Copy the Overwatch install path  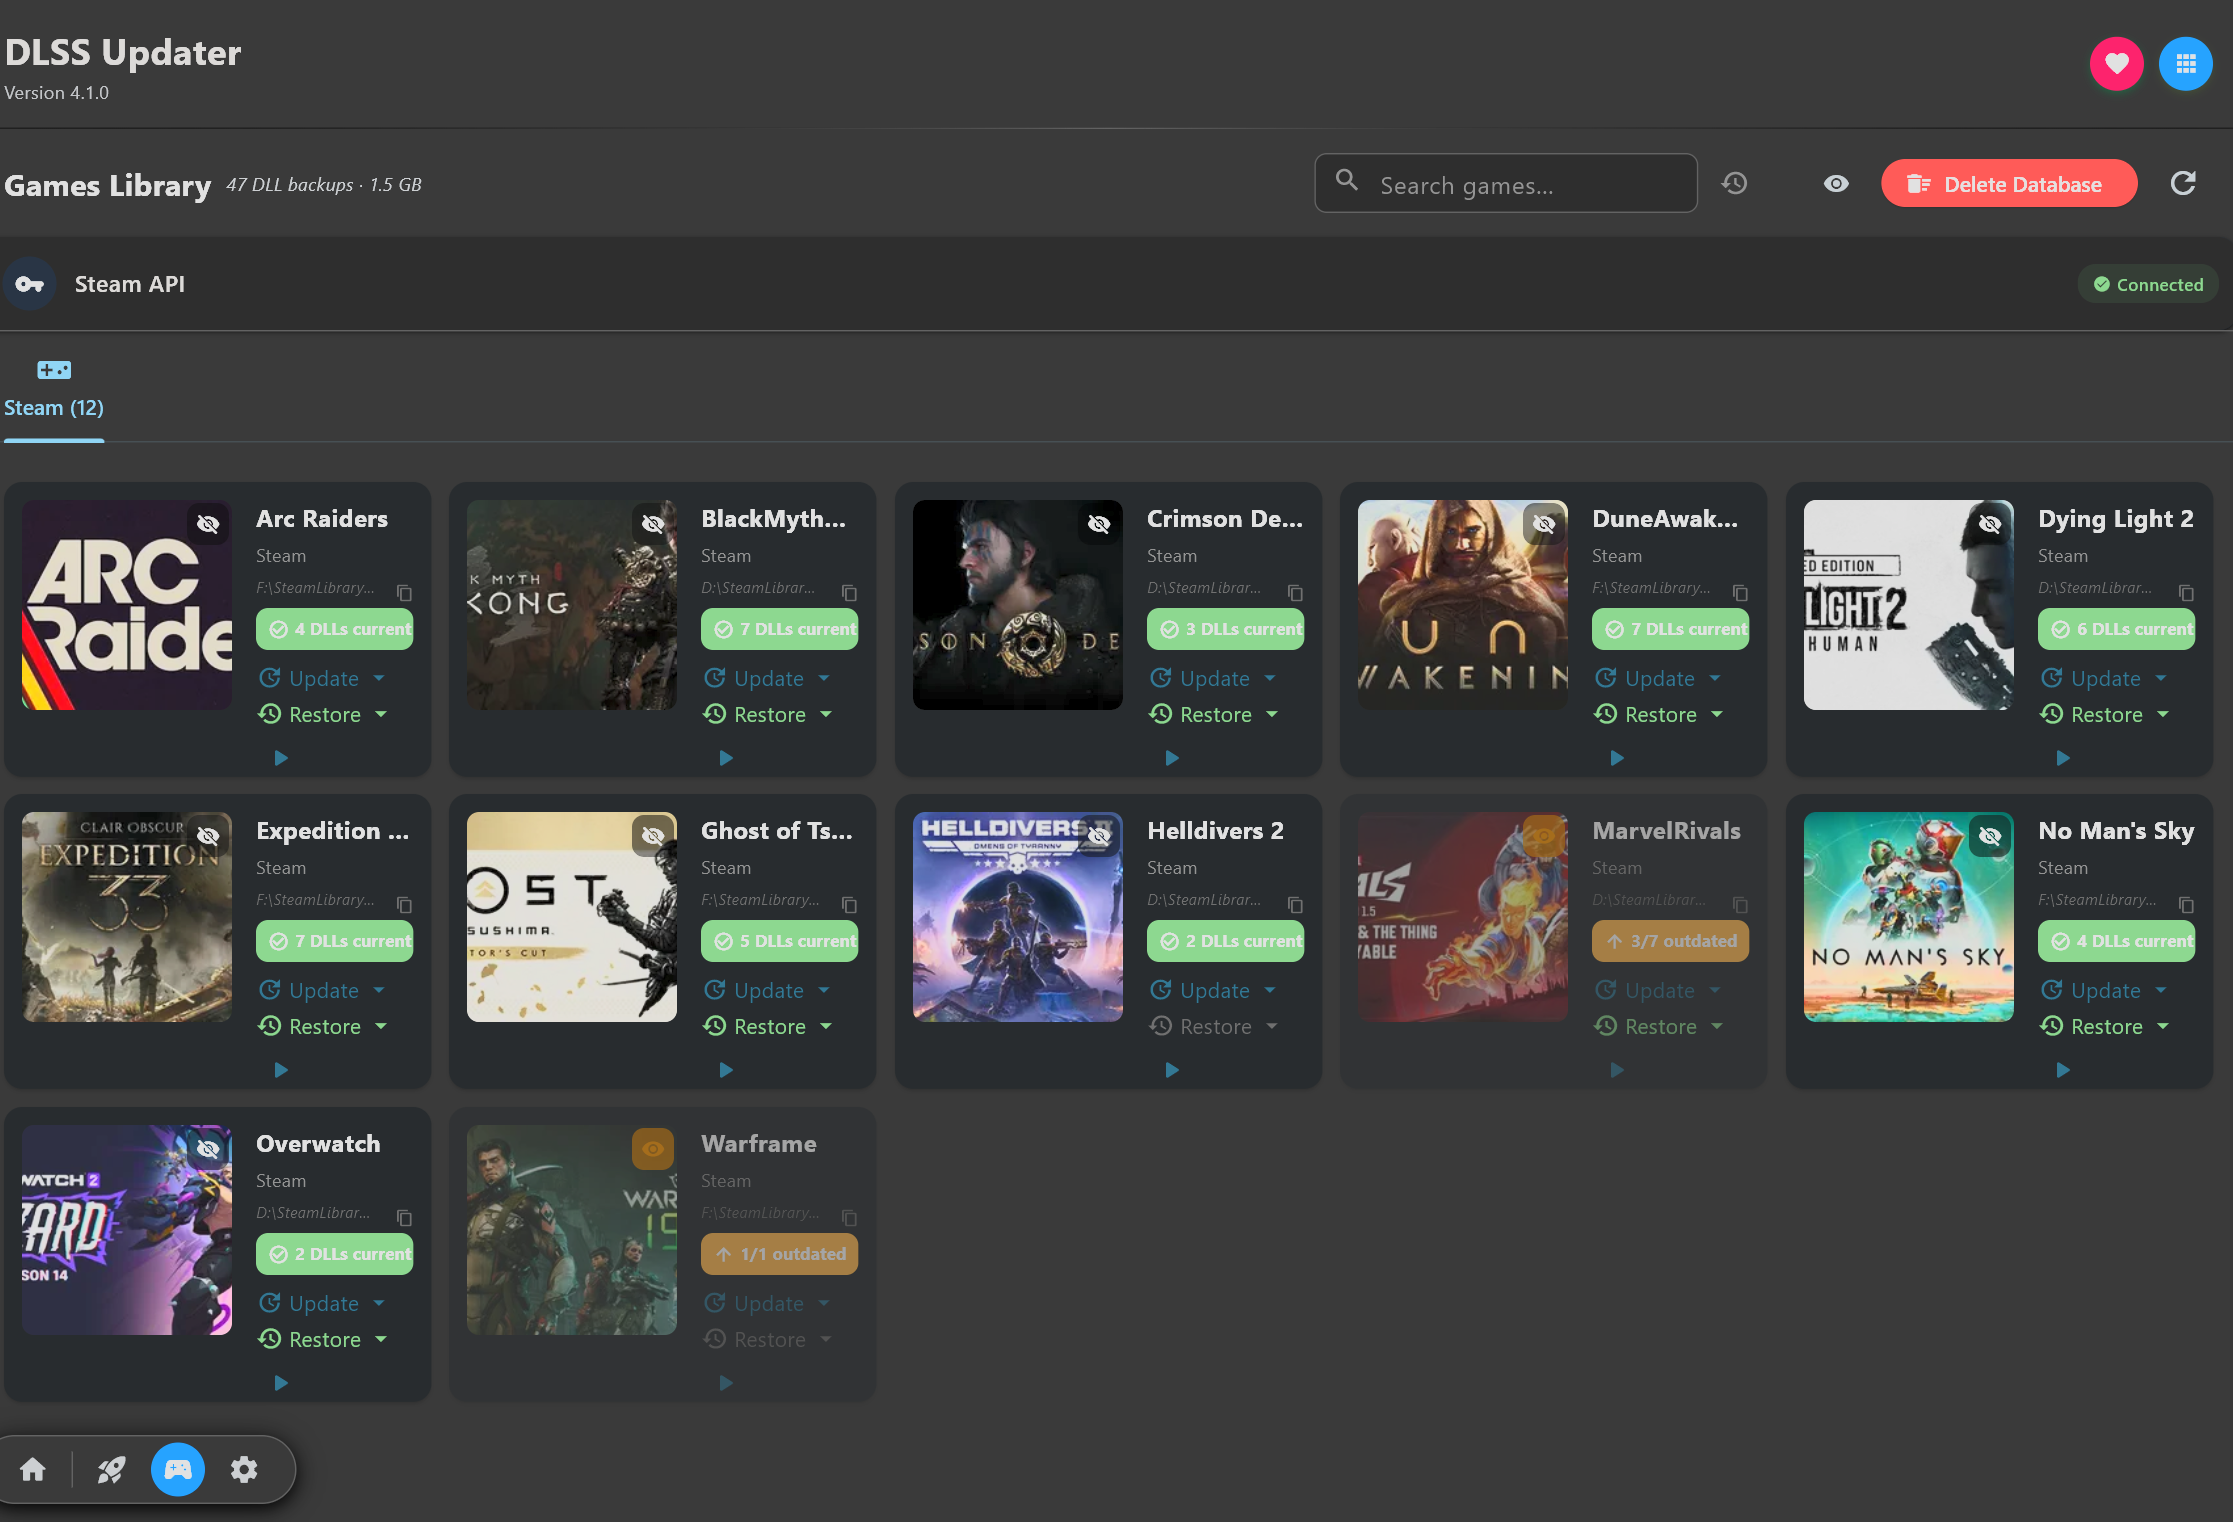point(404,1217)
